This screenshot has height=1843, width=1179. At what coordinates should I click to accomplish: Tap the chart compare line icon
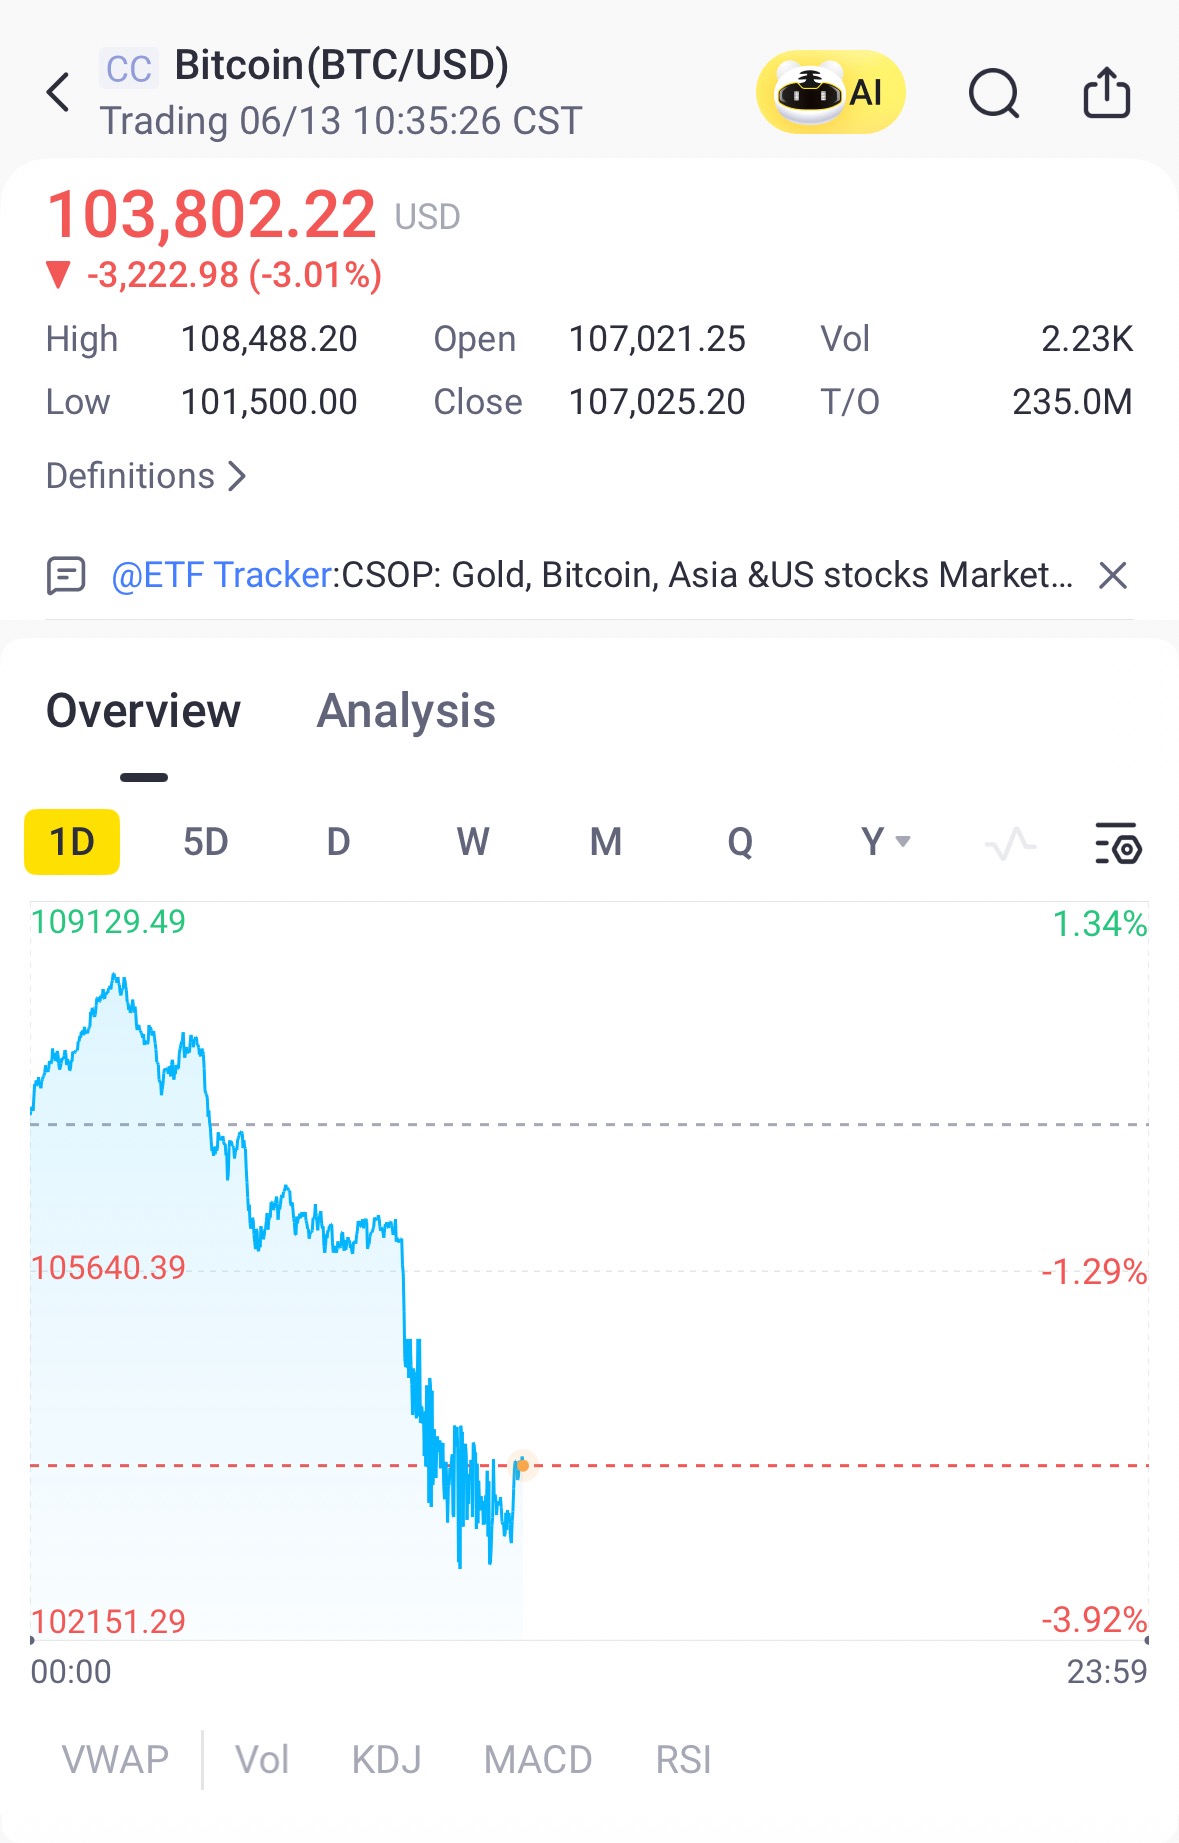click(1010, 843)
